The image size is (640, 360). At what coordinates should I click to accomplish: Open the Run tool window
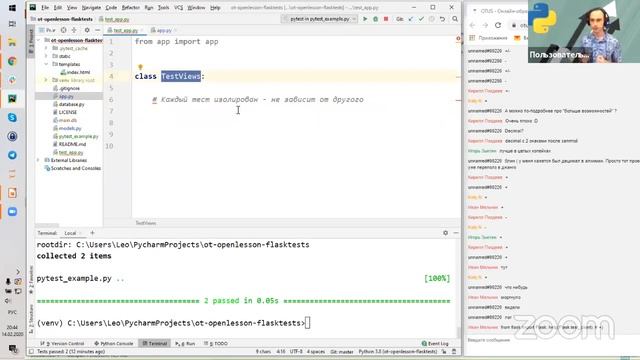(x=185, y=343)
